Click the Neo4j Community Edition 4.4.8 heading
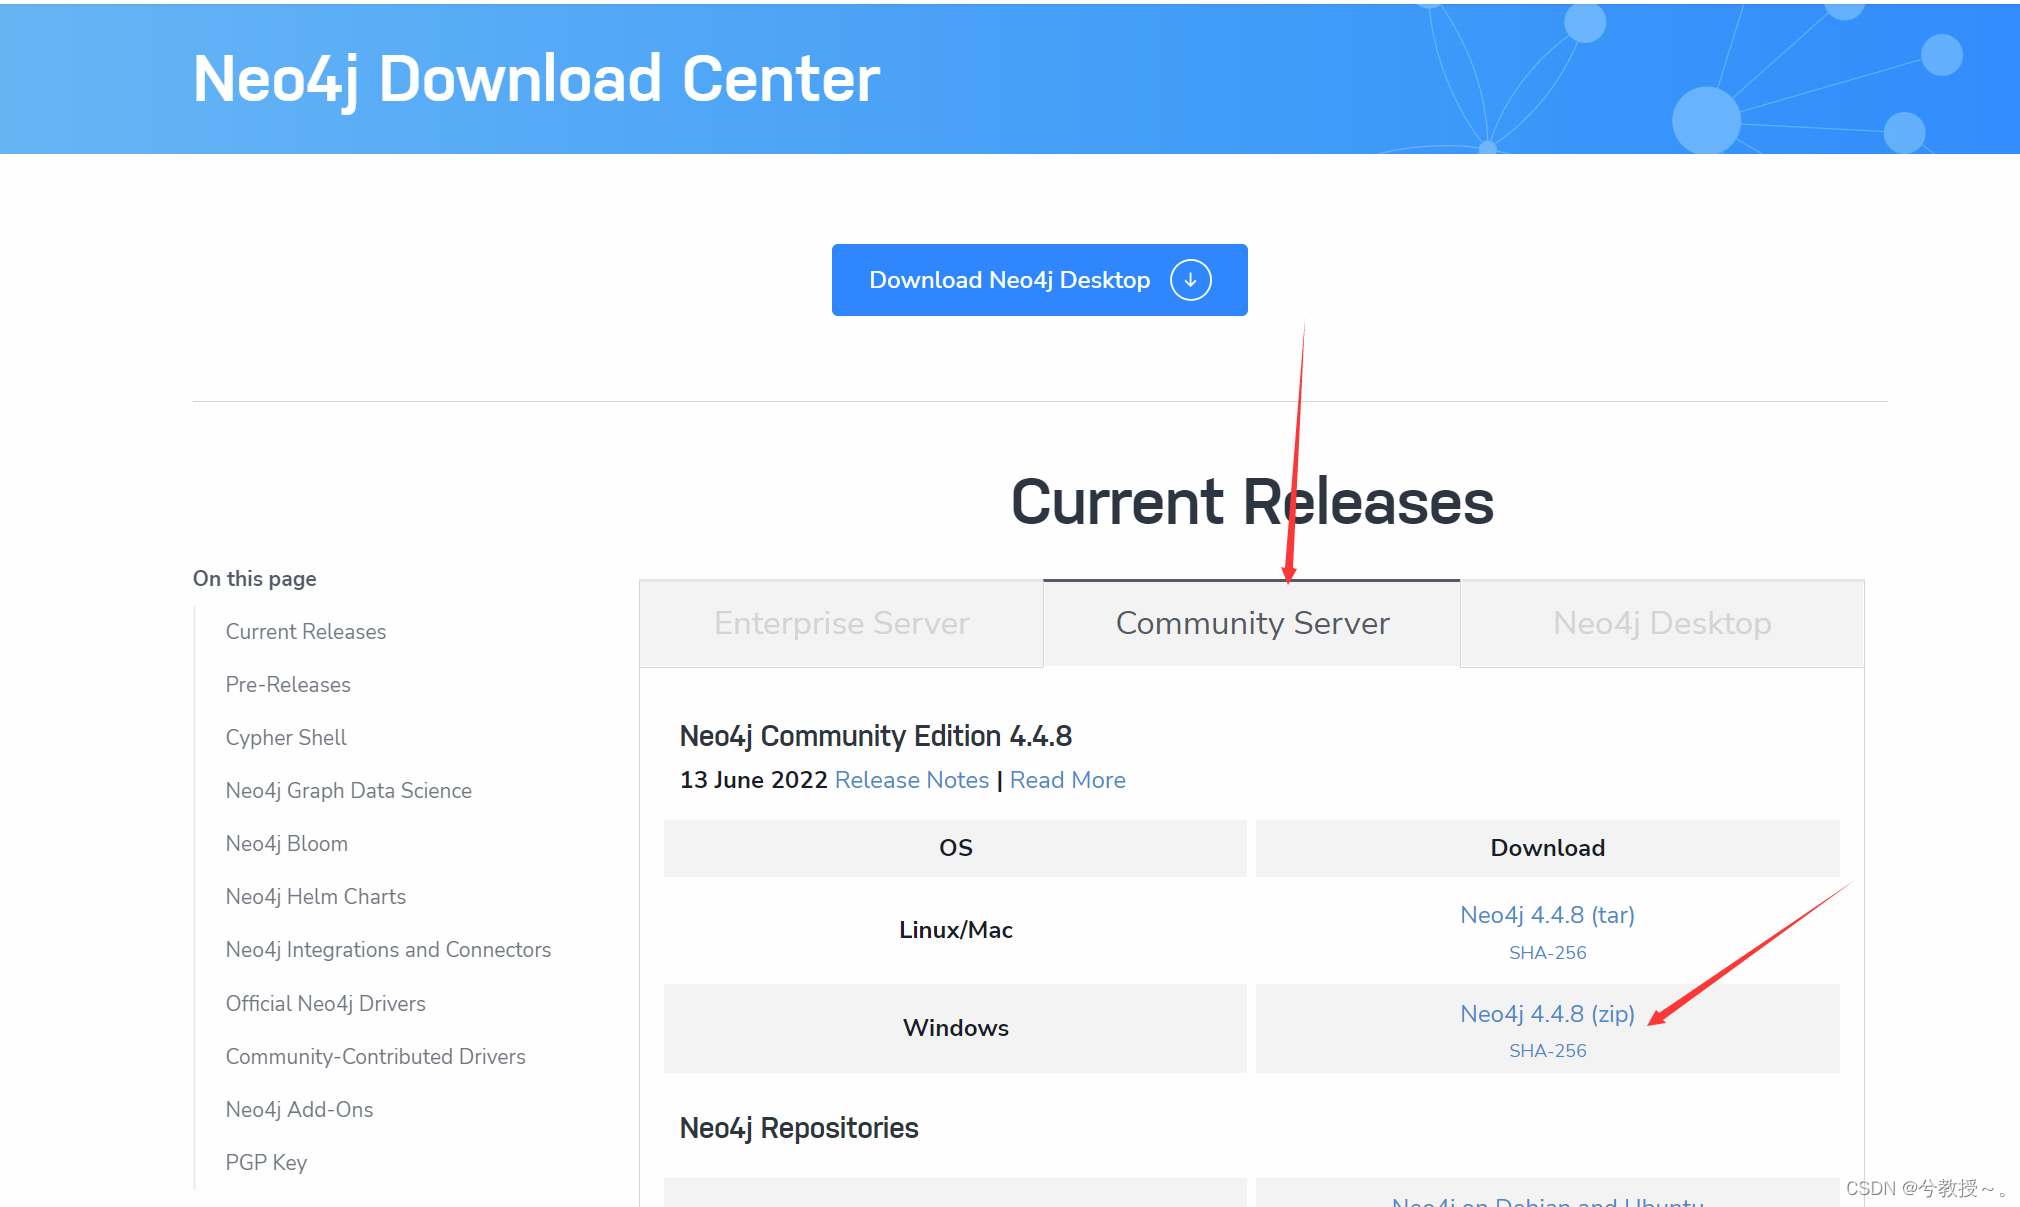The image size is (2020, 1207). [876, 736]
